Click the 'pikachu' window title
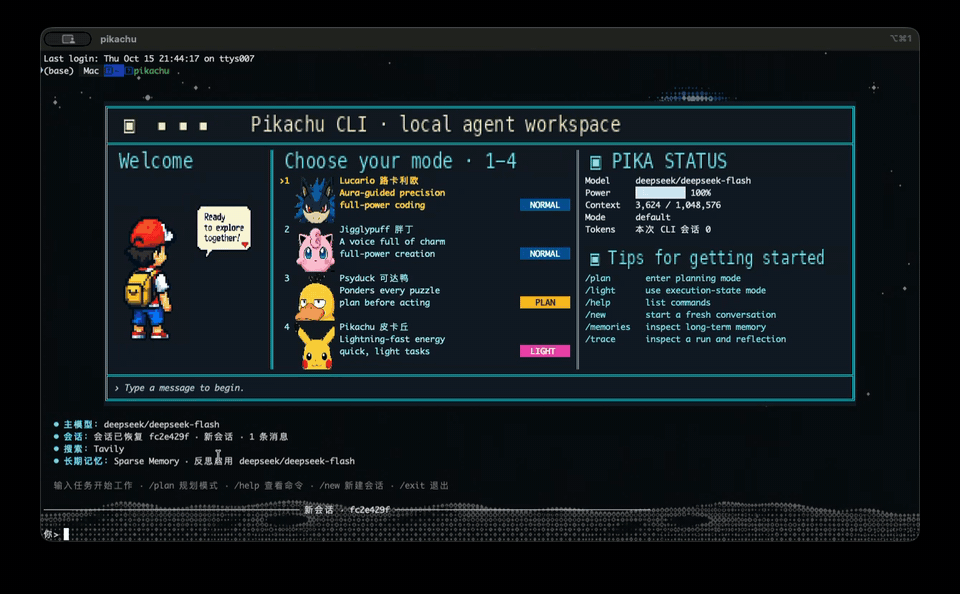This screenshot has width=960, height=594. 118,39
